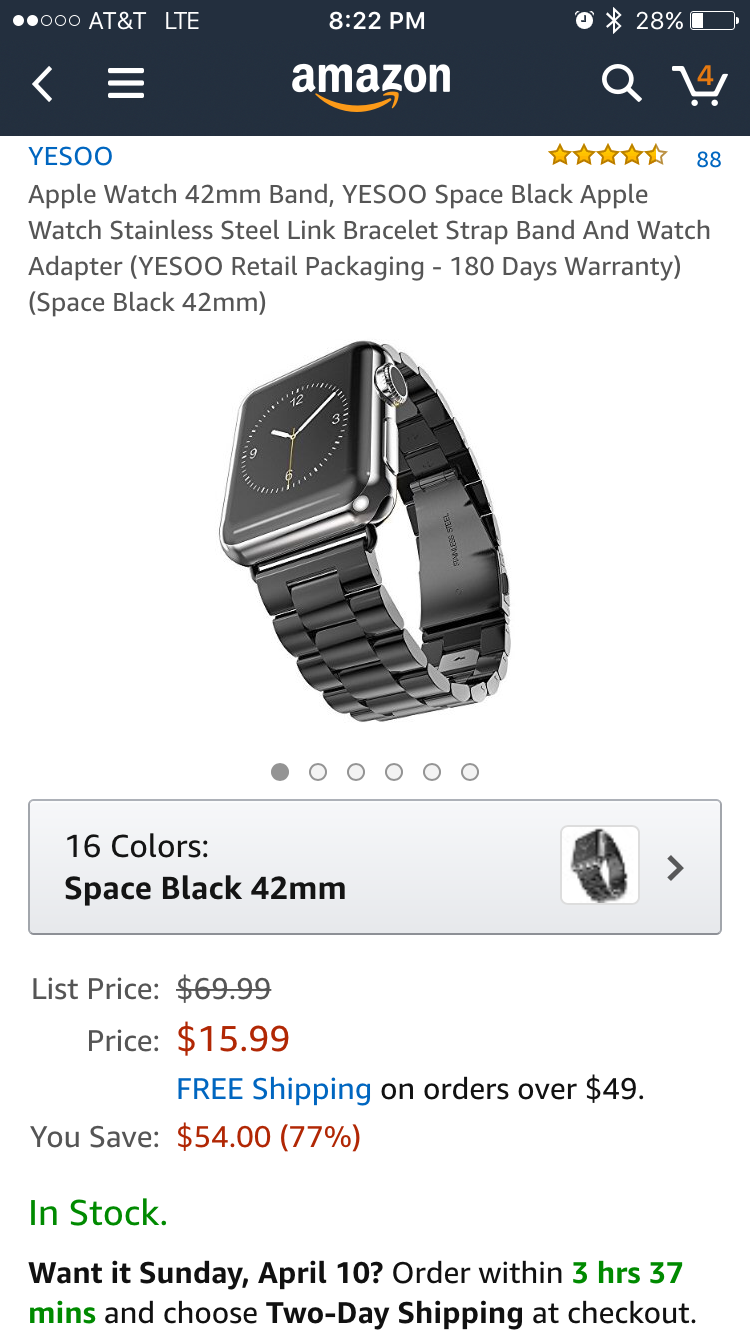
Task: Select the fourth image dot
Action: (x=394, y=772)
